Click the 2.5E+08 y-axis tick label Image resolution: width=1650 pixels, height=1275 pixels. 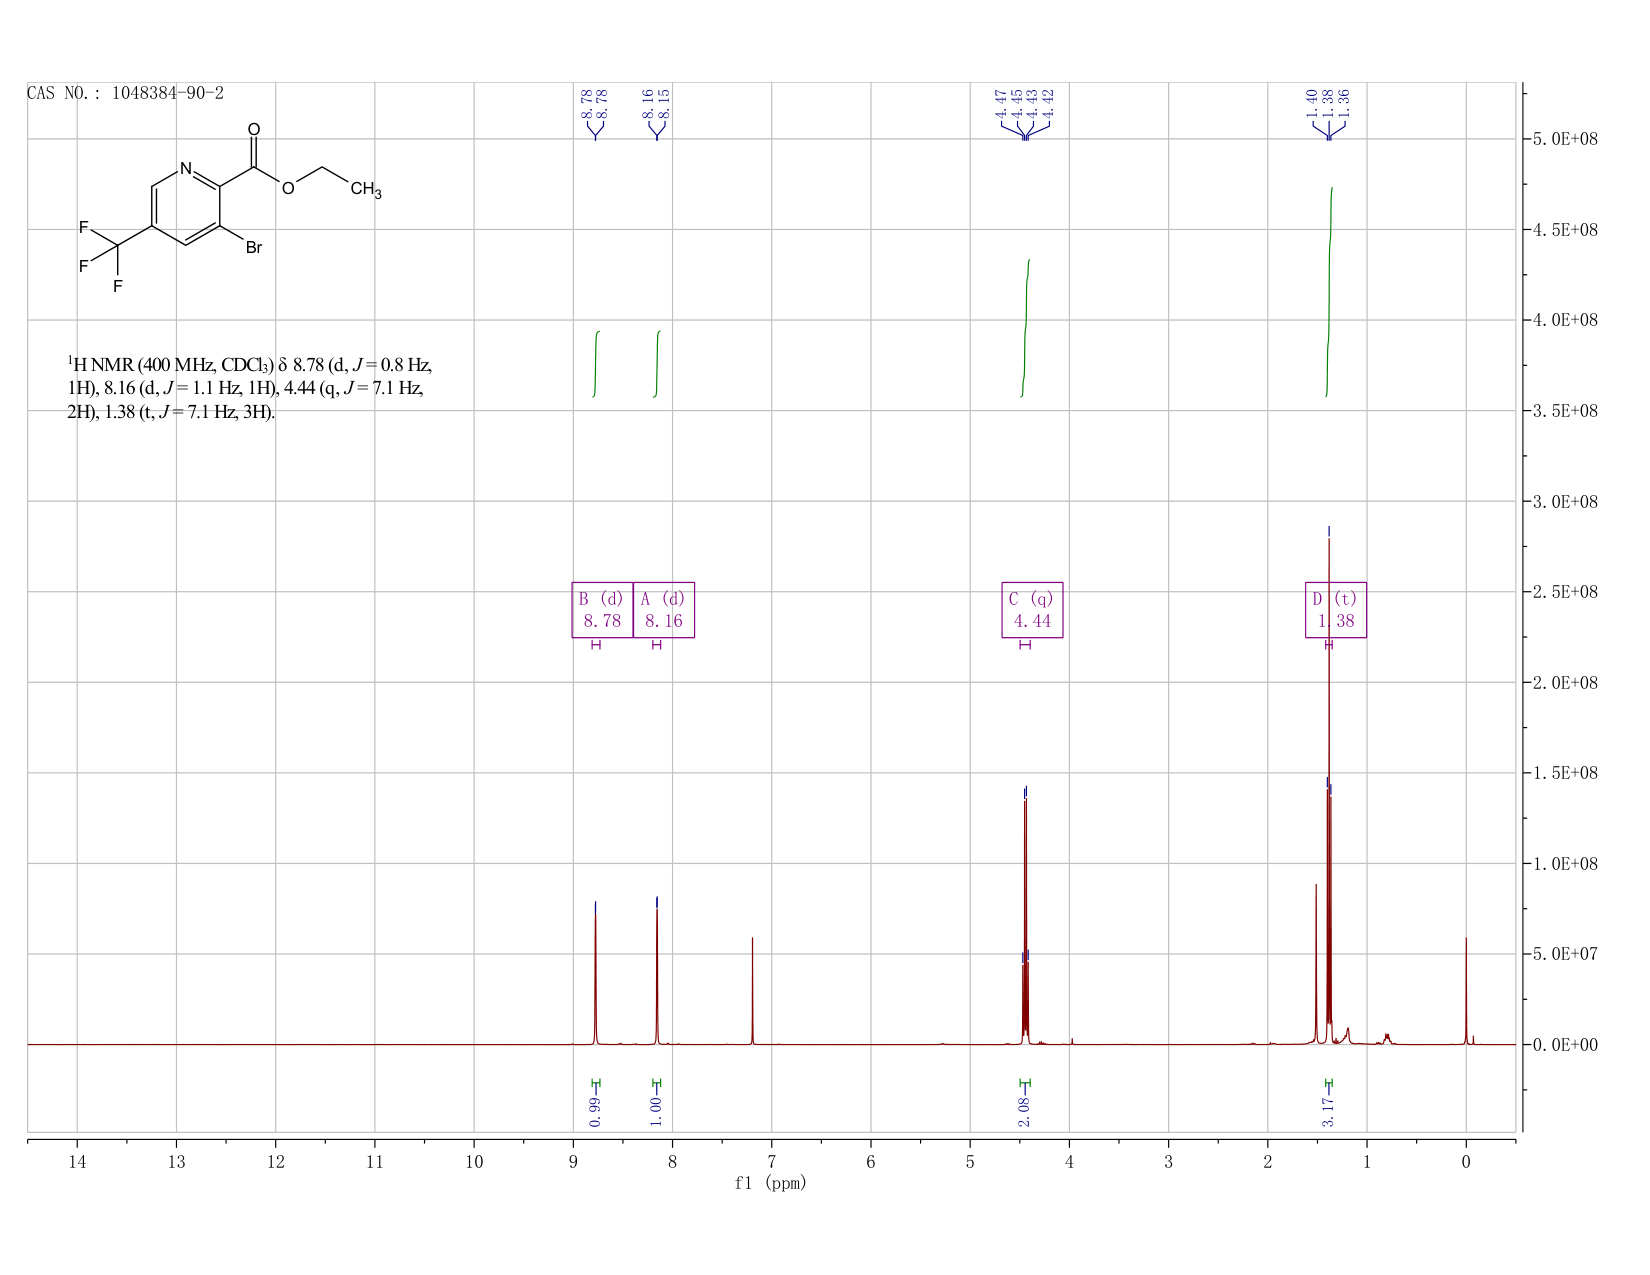point(1565,592)
